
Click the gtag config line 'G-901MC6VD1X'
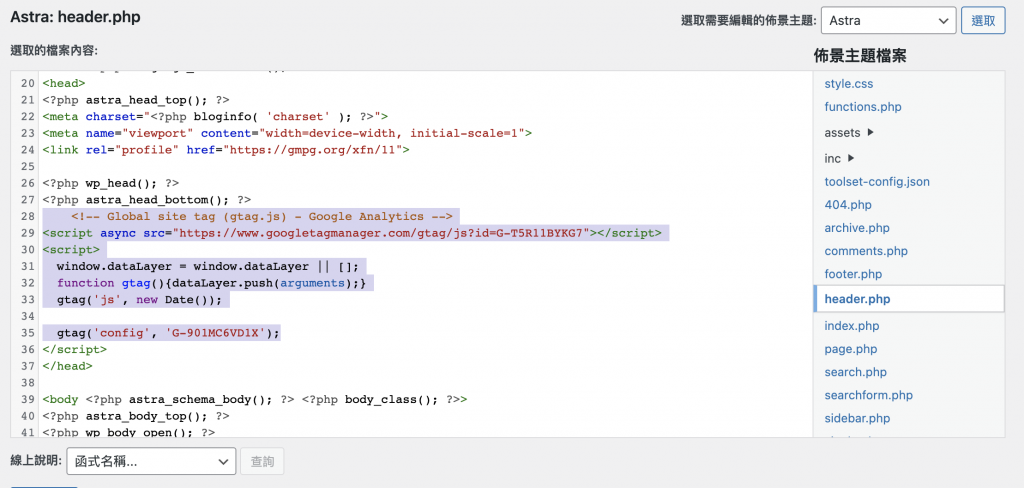click(168, 333)
